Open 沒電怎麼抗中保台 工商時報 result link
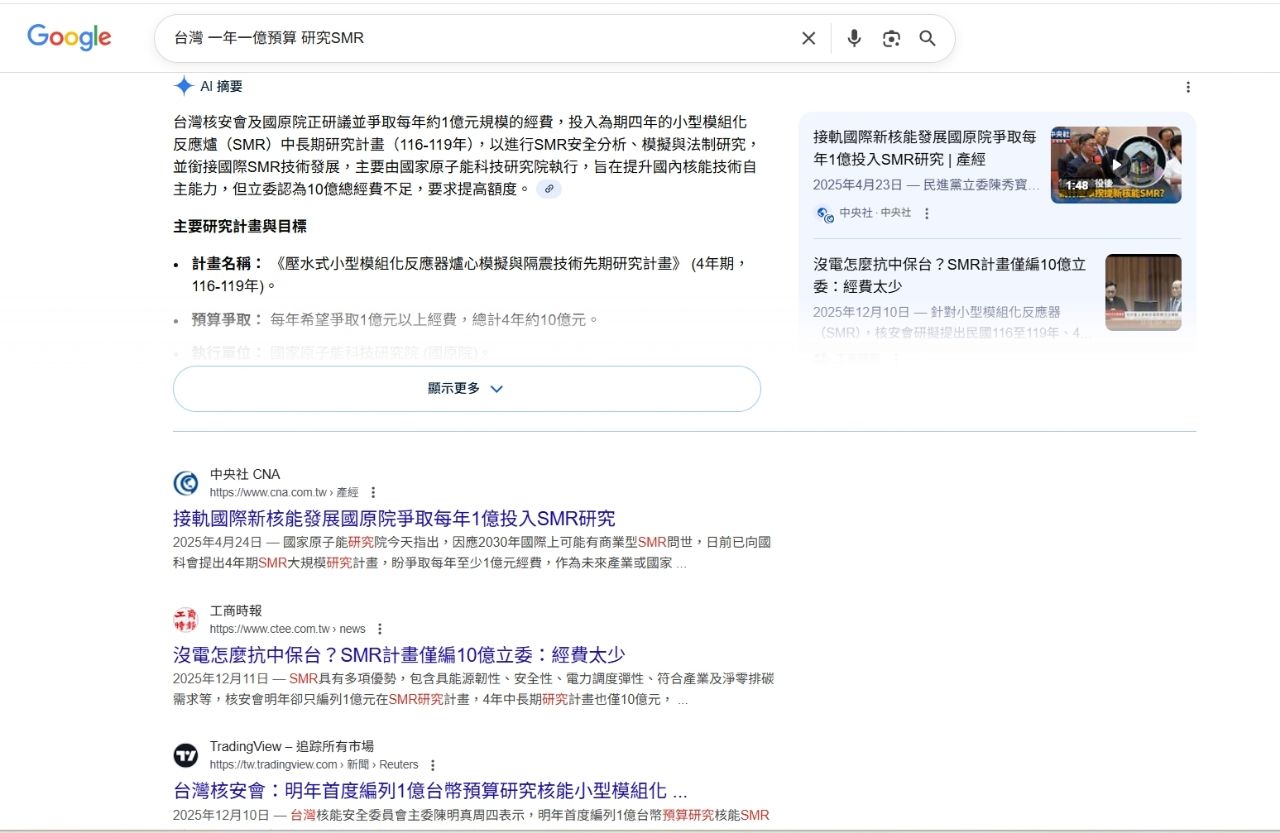This screenshot has width=1280, height=833. pos(398,655)
